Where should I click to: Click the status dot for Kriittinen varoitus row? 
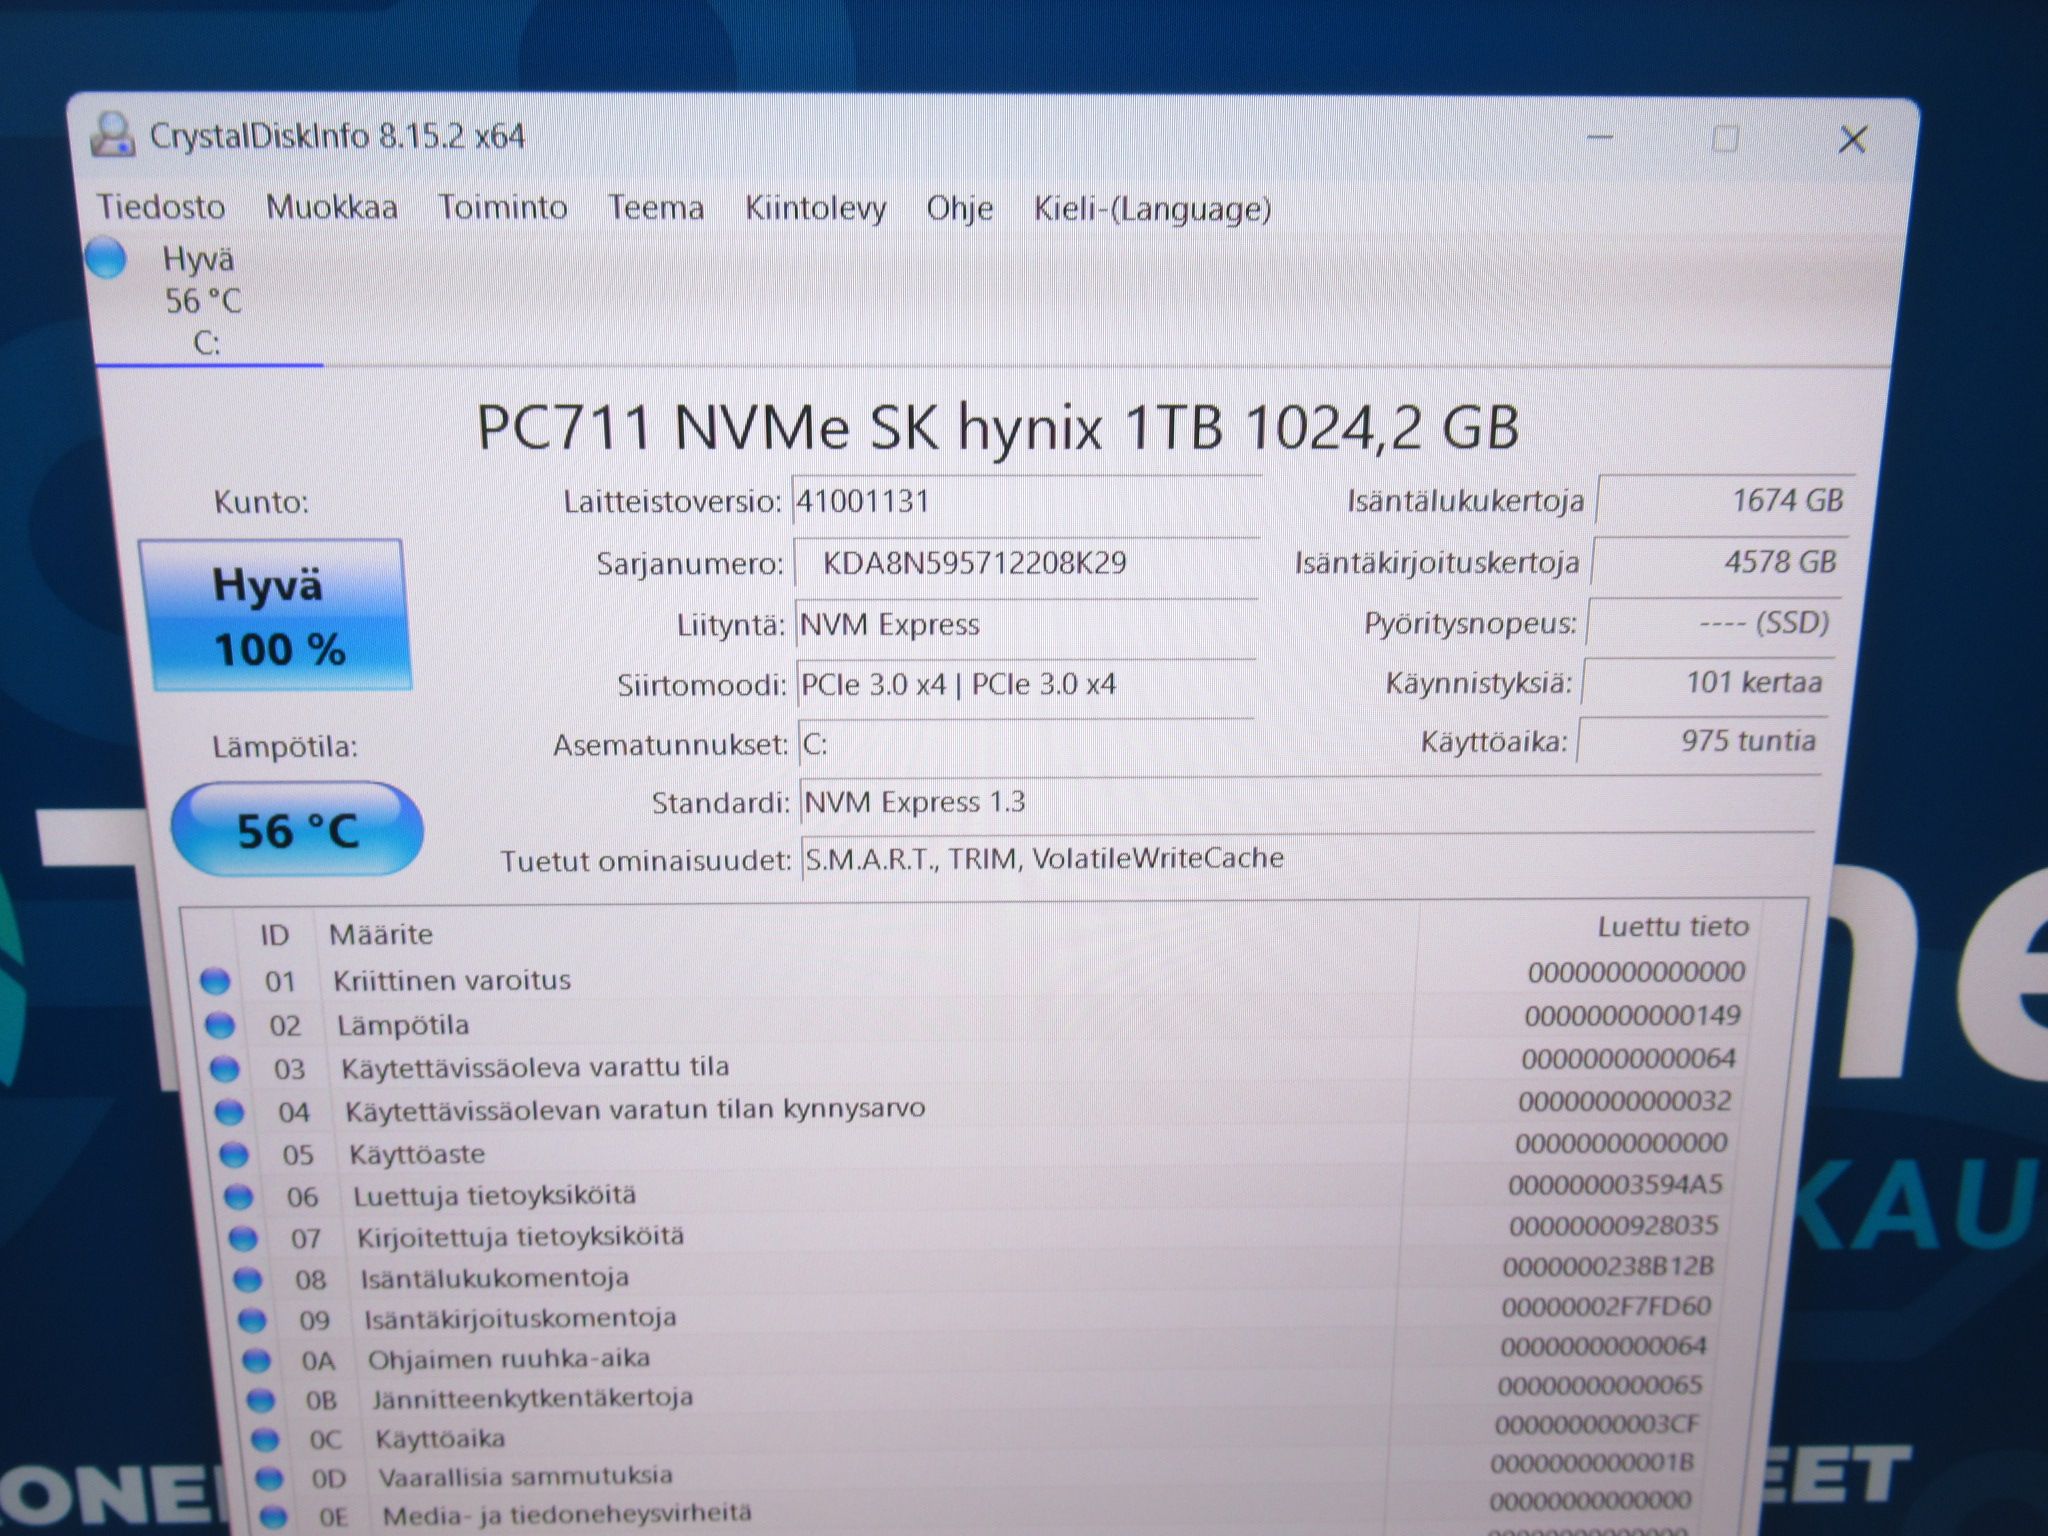pyautogui.click(x=215, y=981)
